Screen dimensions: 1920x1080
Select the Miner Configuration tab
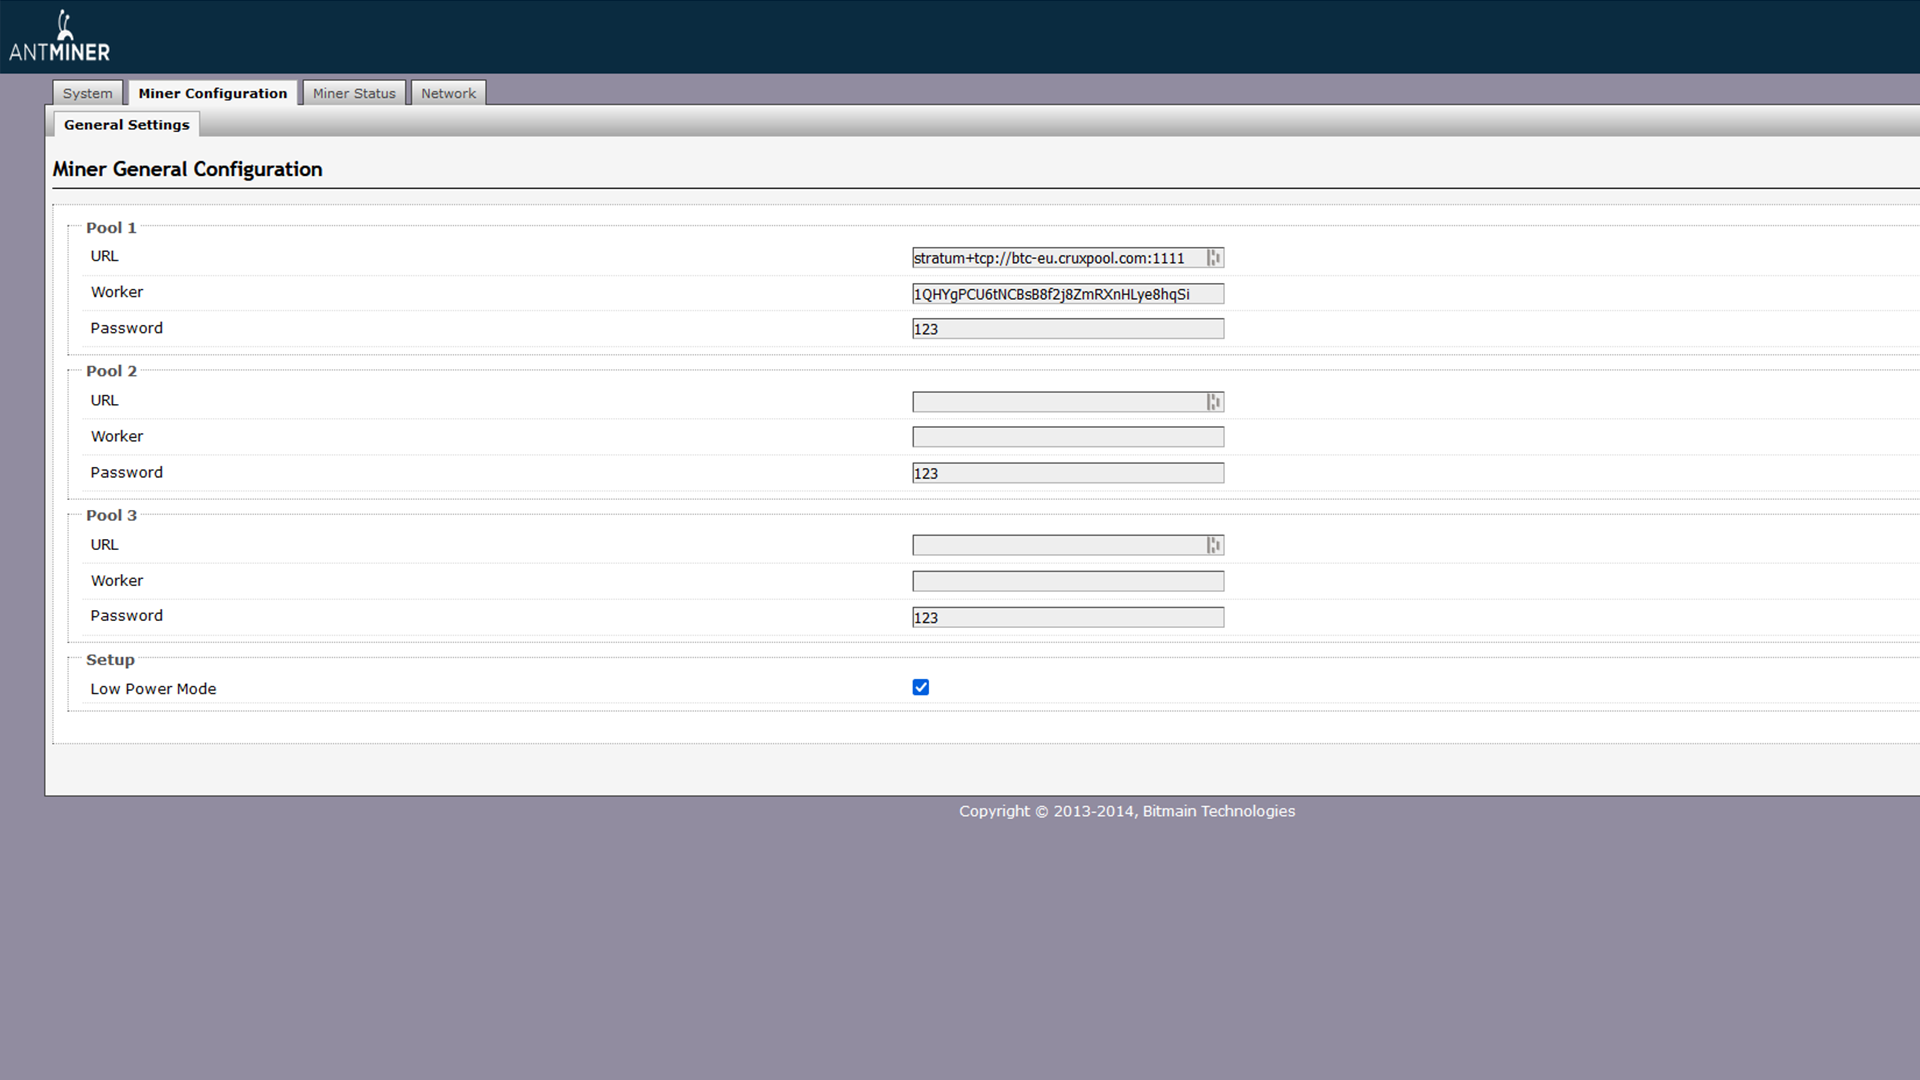213,93
